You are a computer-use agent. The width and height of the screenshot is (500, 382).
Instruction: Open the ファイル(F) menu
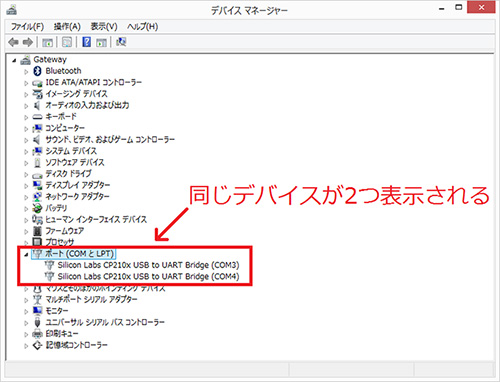(x=27, y=26)
